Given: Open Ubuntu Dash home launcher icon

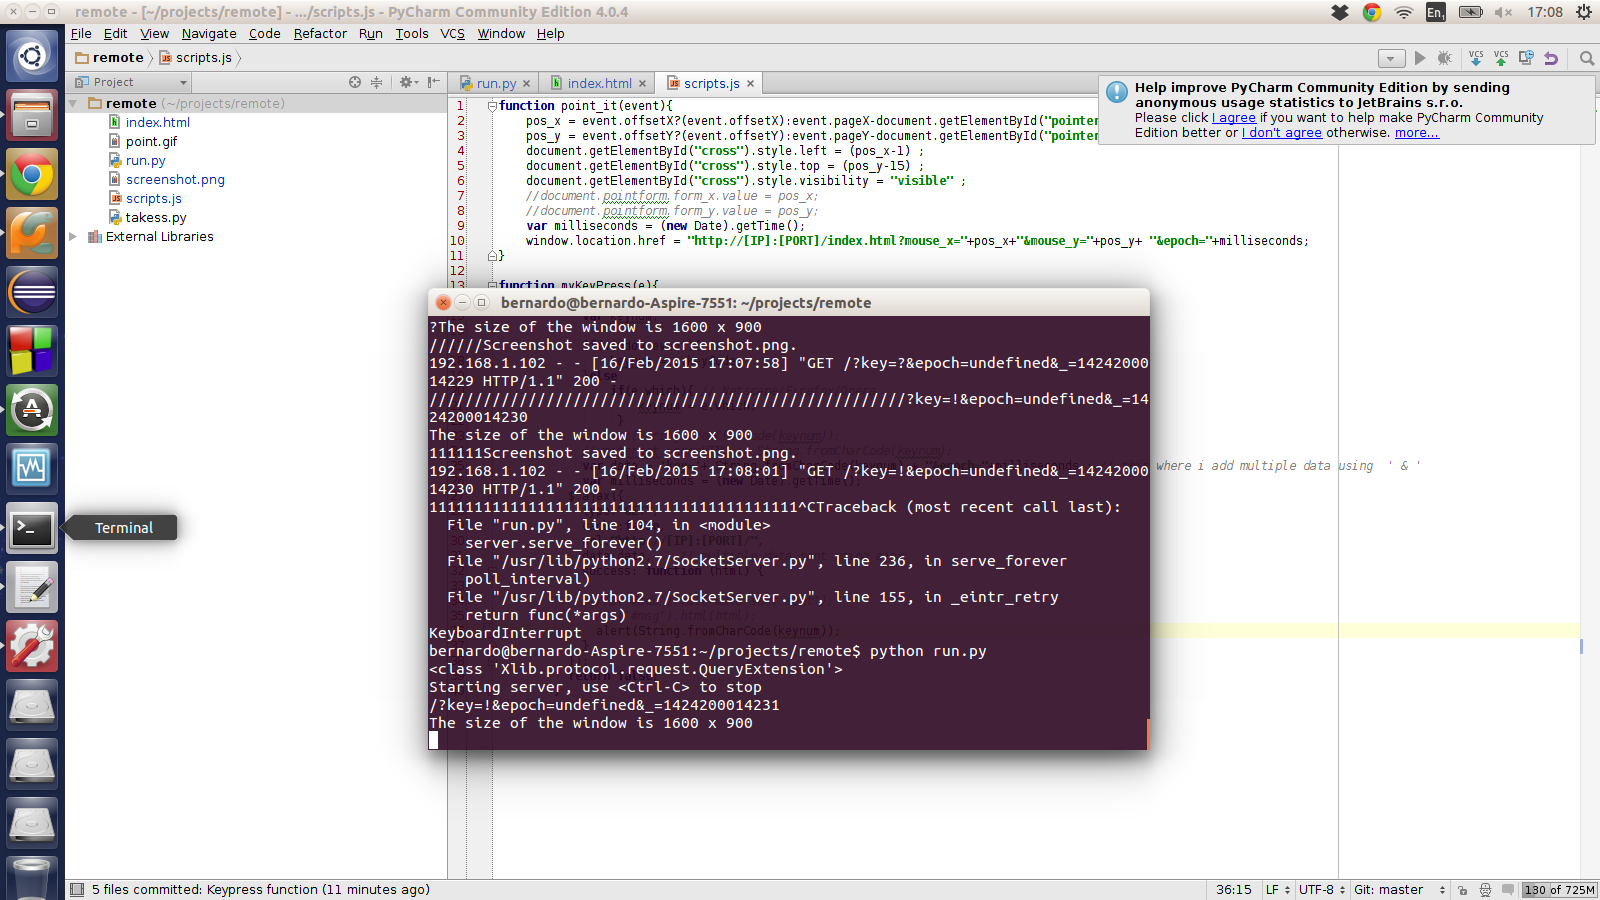Looking at the screenshot, I should [32, 56].
